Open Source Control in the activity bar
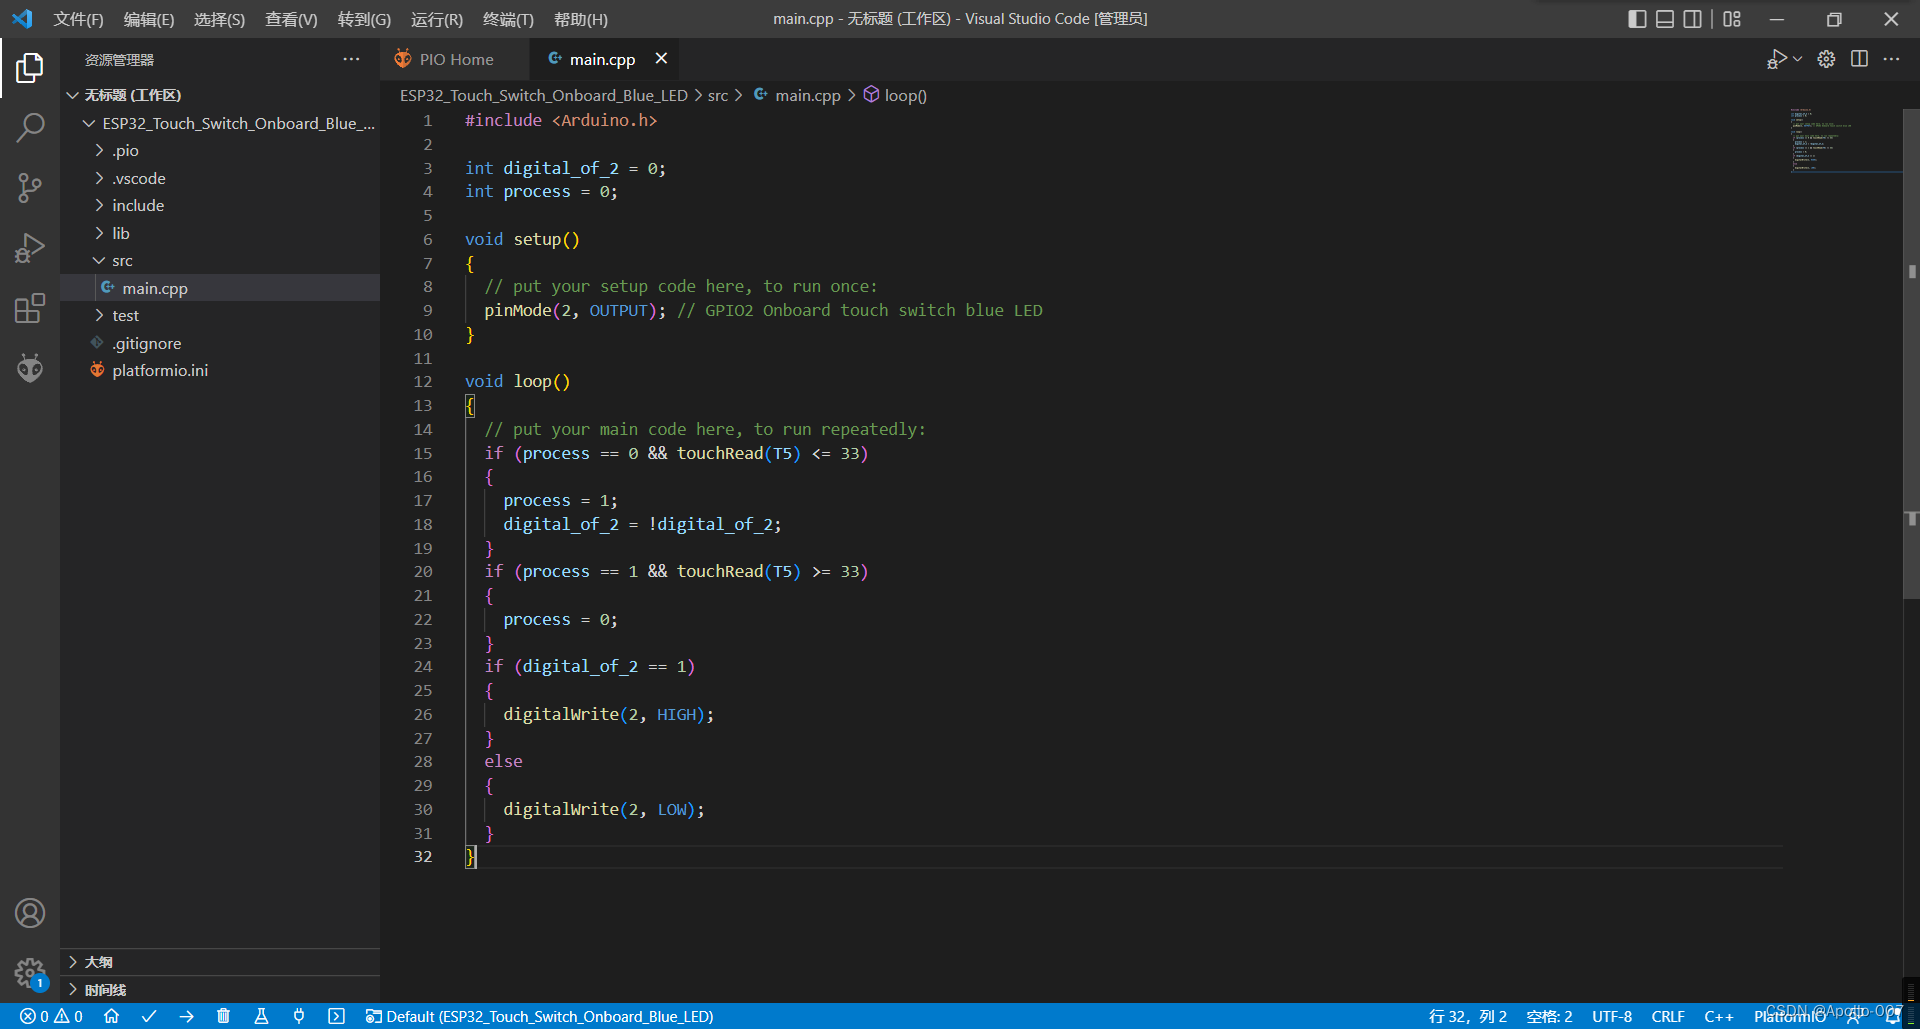The height and width of the screenshot is (1029, 1920). [x=30, y=188]
